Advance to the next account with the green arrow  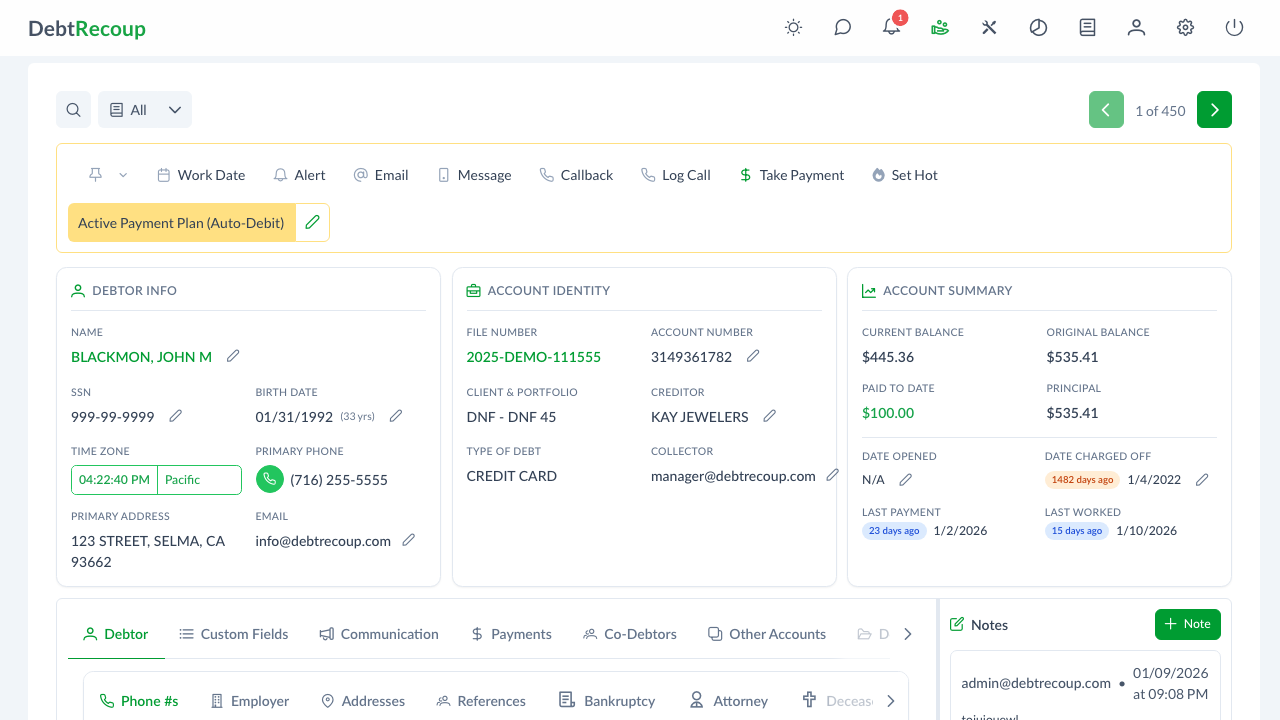tap(1214, 109)
